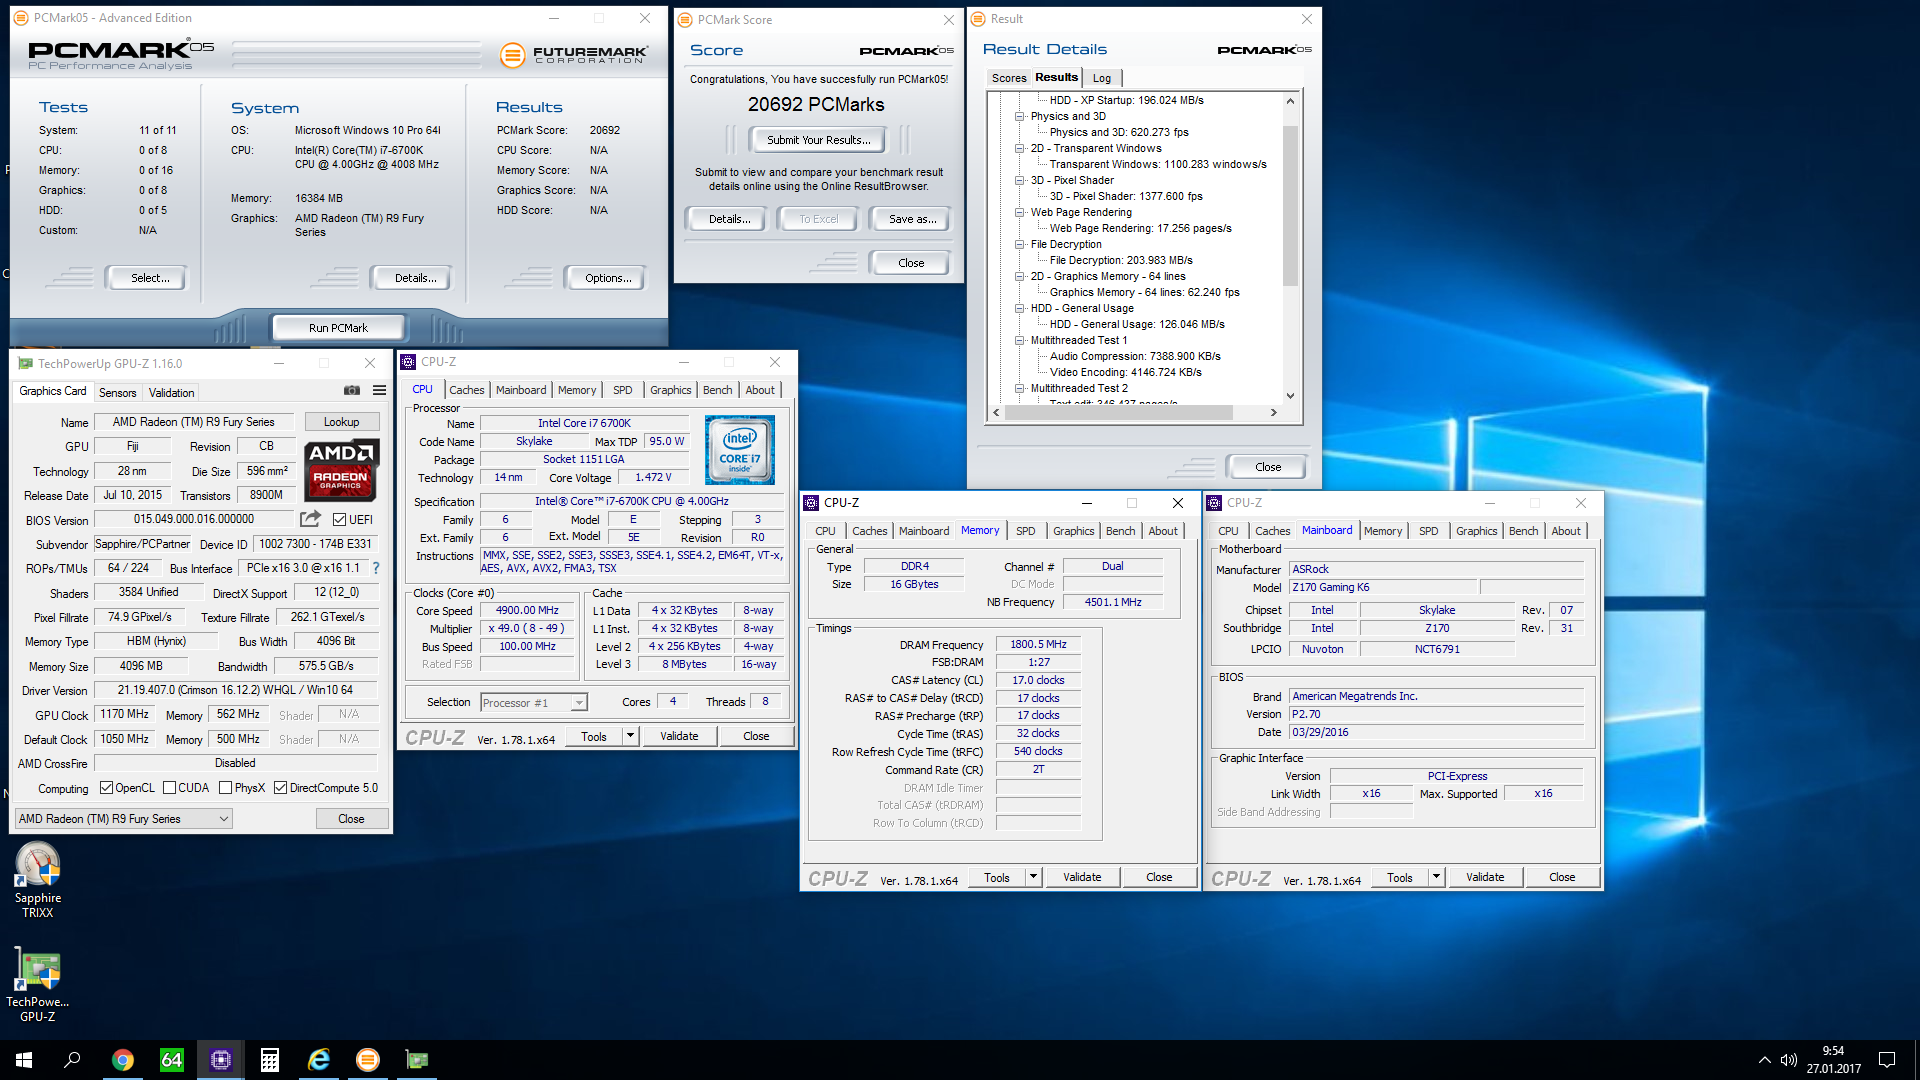Collapse the File Decryption tree node
The width and height of the screenshot is (1920, 1080).
(x=1020, y=245)
